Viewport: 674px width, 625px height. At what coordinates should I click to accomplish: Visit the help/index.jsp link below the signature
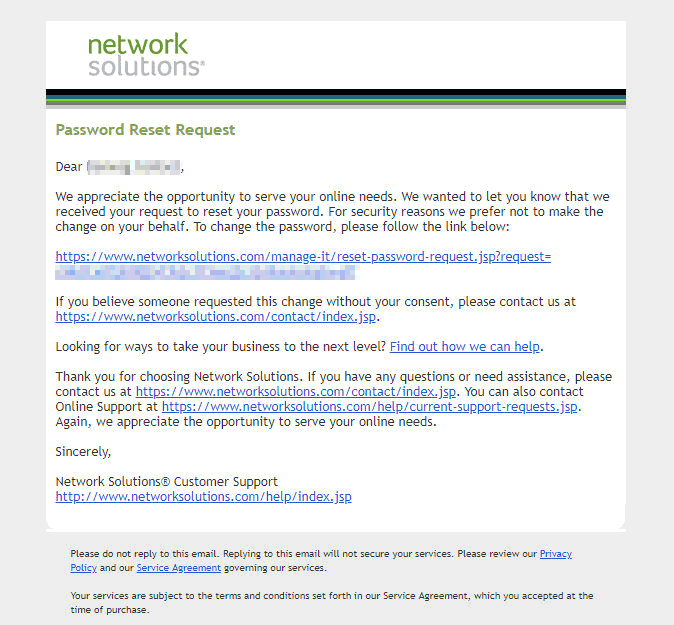pyautogui.click(x=203, y=497)
